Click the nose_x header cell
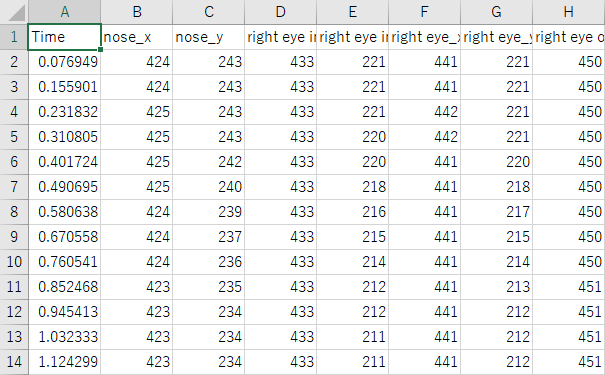605x375 pixels. (137, 37)
